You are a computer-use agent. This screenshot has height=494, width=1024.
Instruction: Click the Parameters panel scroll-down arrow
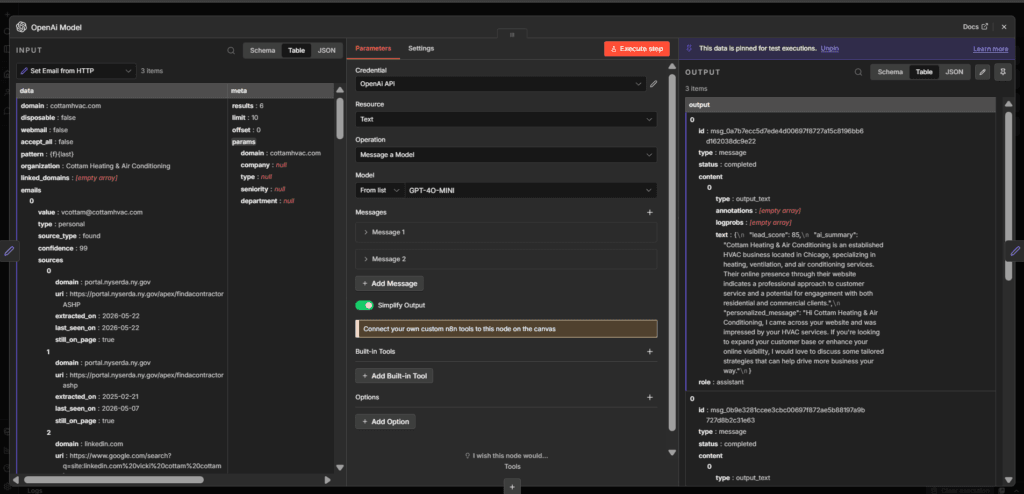672,452
